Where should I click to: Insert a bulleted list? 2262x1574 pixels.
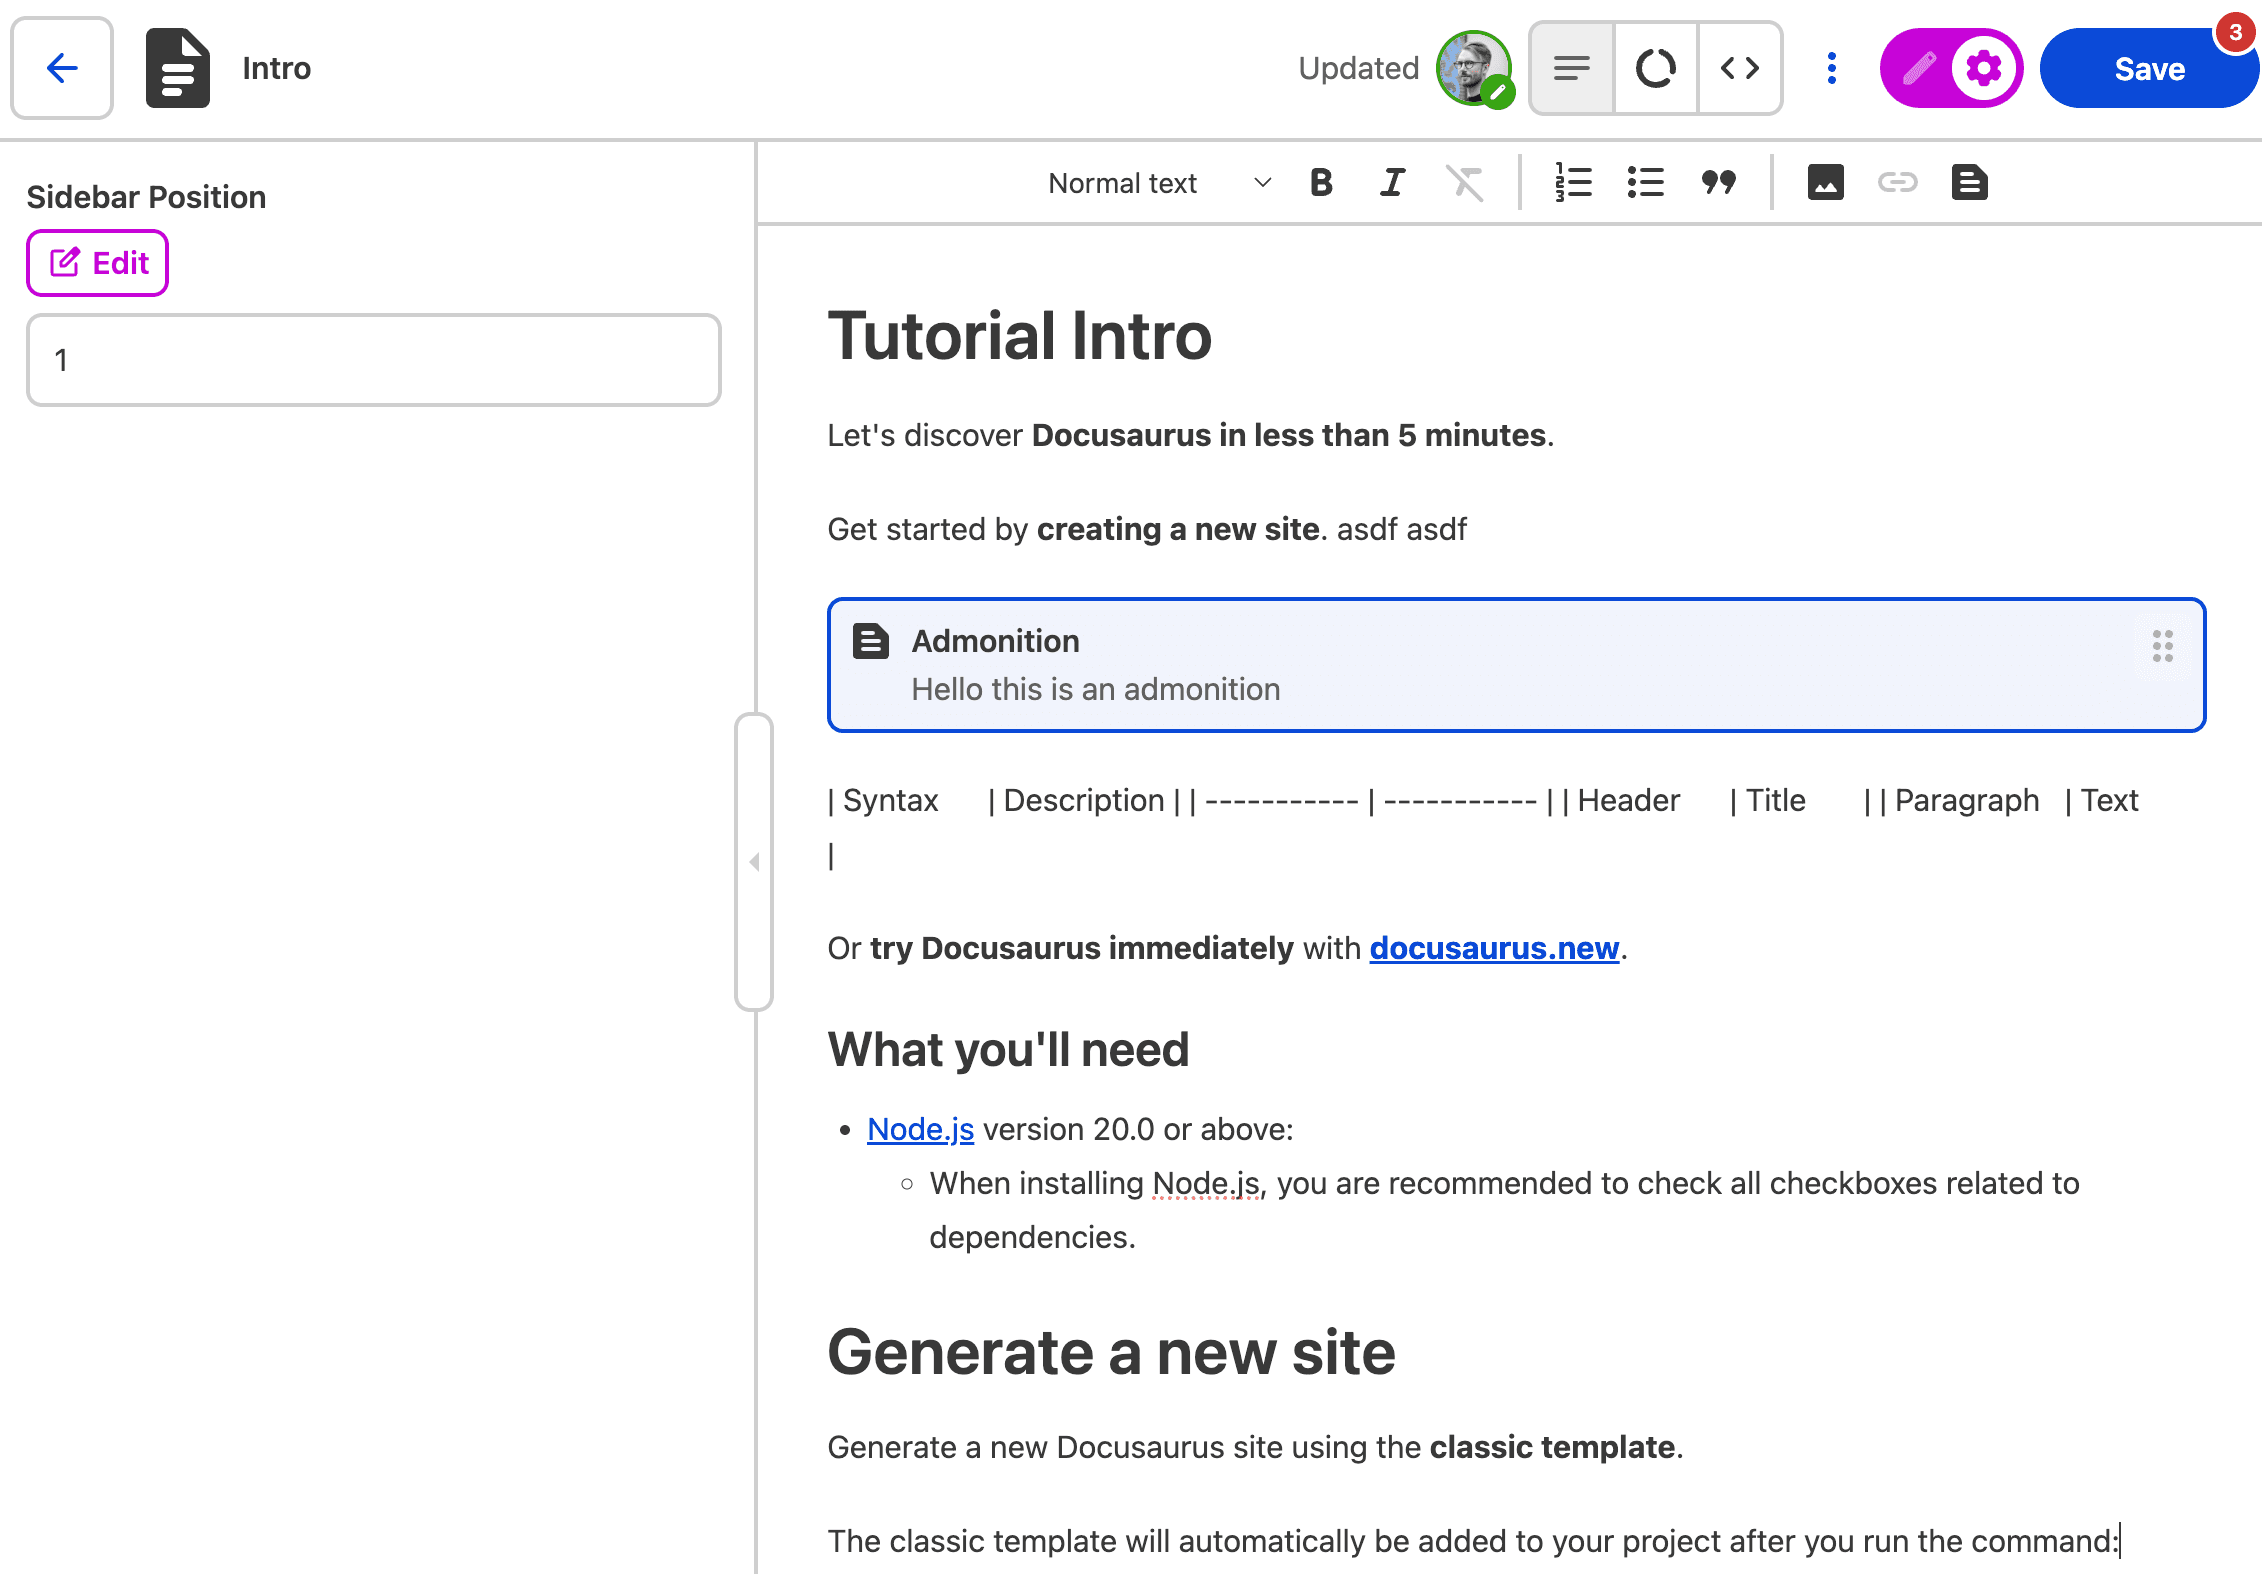(1645, 183)
